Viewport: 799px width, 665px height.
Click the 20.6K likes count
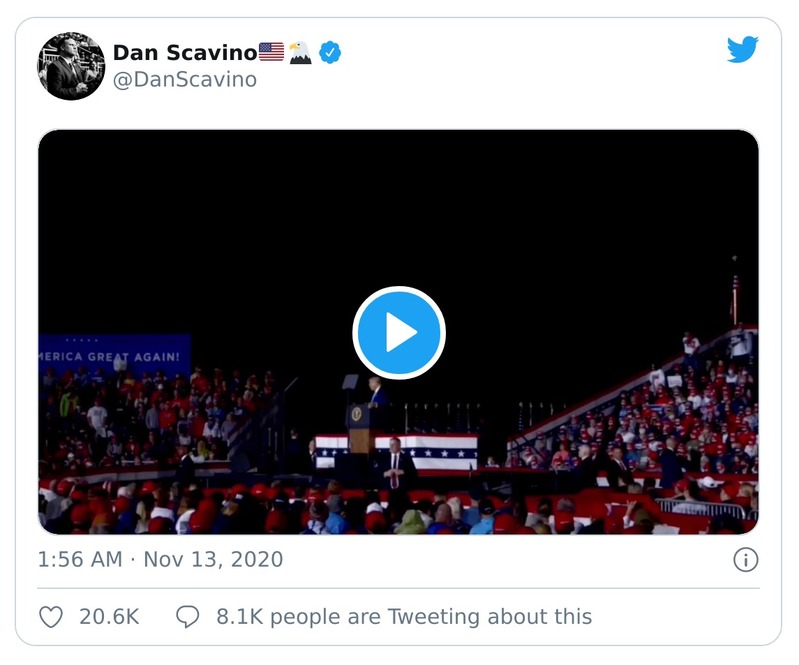pos(109,617)
